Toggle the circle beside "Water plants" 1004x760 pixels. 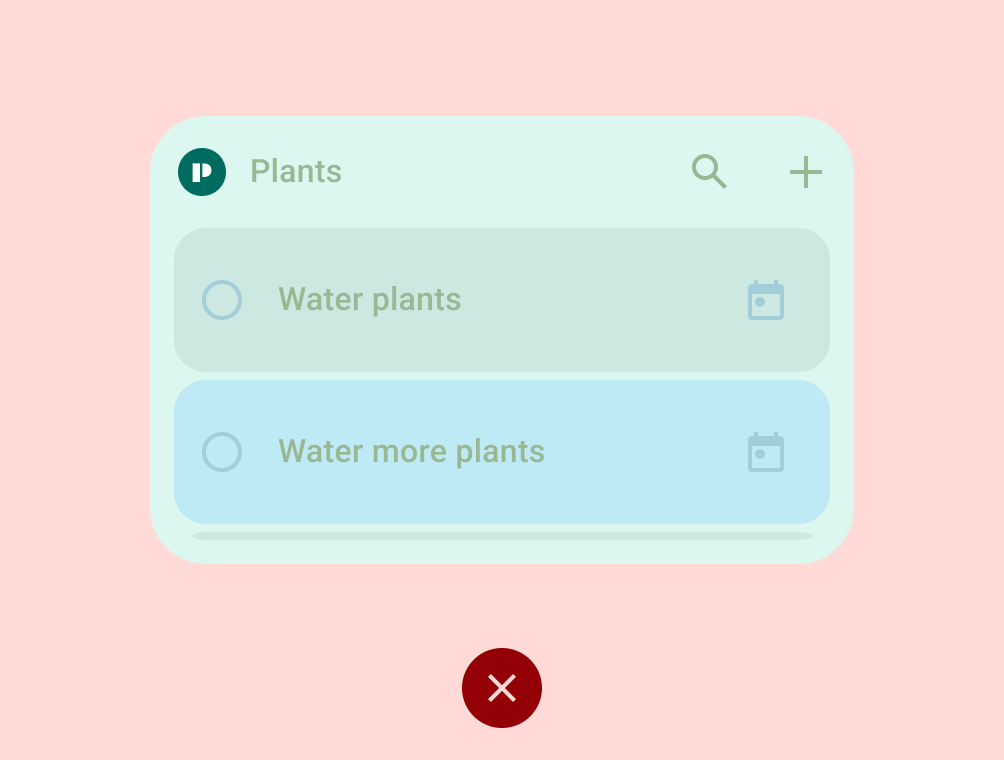[222, 300]
